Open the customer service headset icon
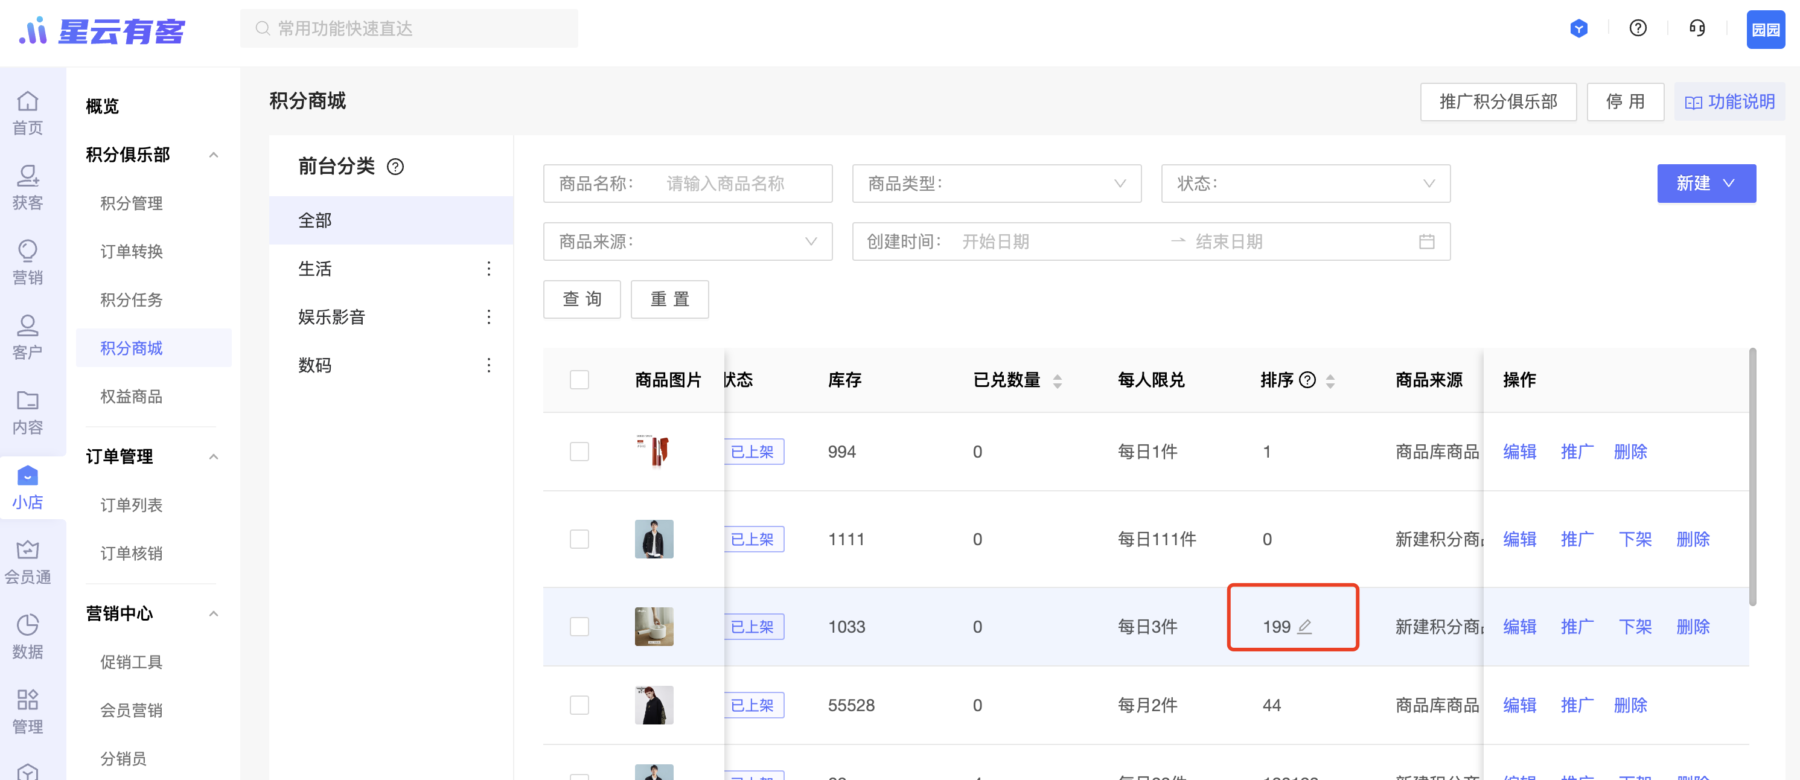 click(x=1697, y=28)
